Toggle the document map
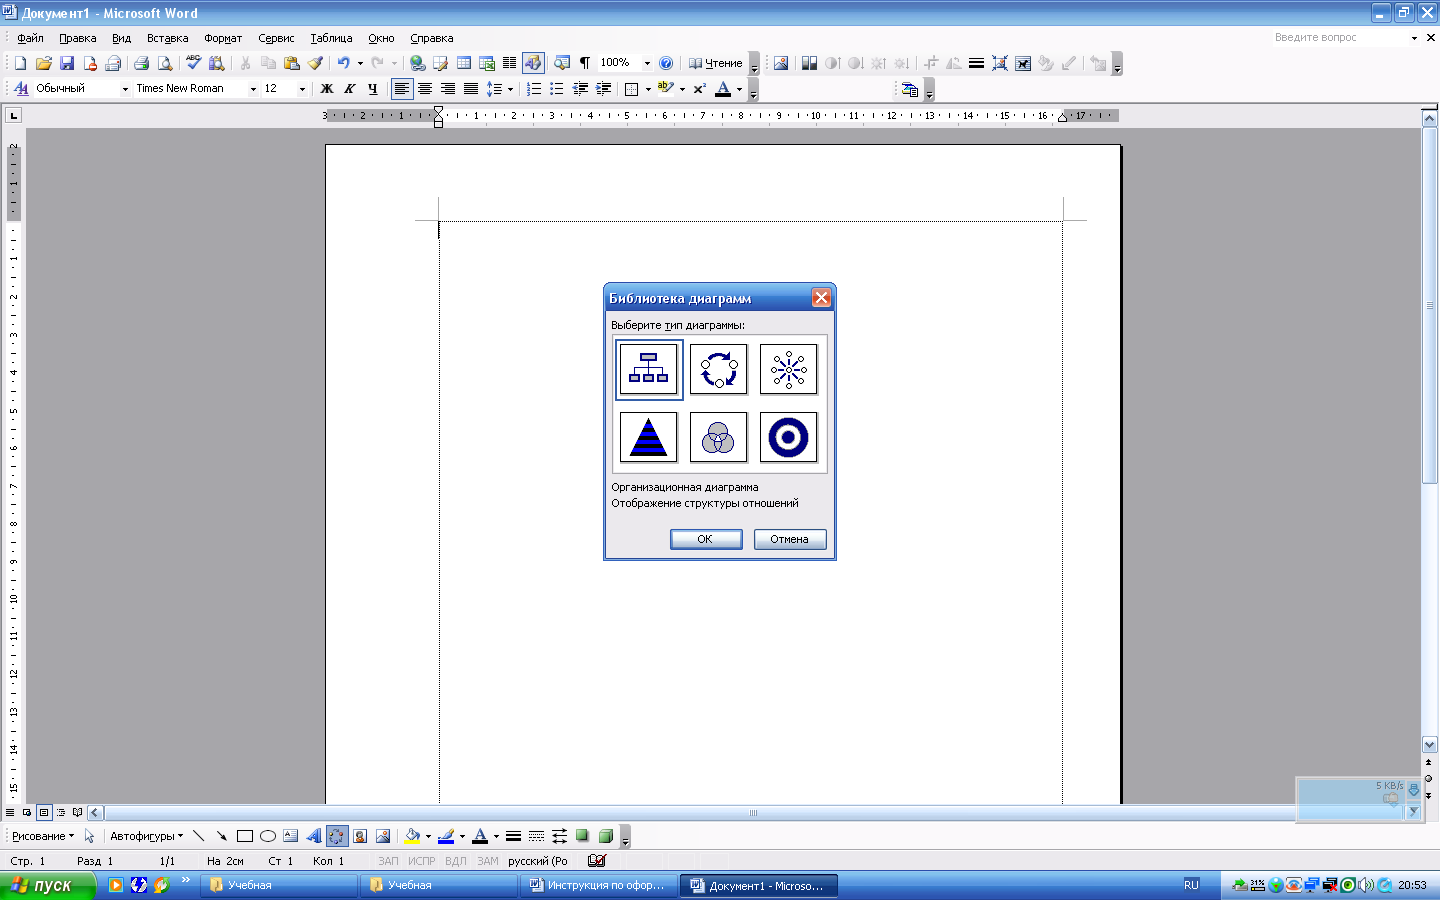 pos(562,63)
